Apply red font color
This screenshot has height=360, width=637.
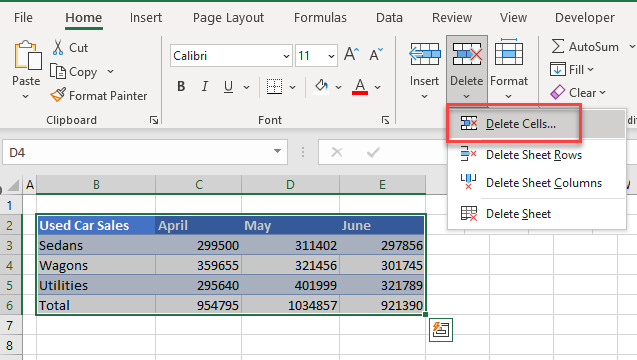(360, 87)
